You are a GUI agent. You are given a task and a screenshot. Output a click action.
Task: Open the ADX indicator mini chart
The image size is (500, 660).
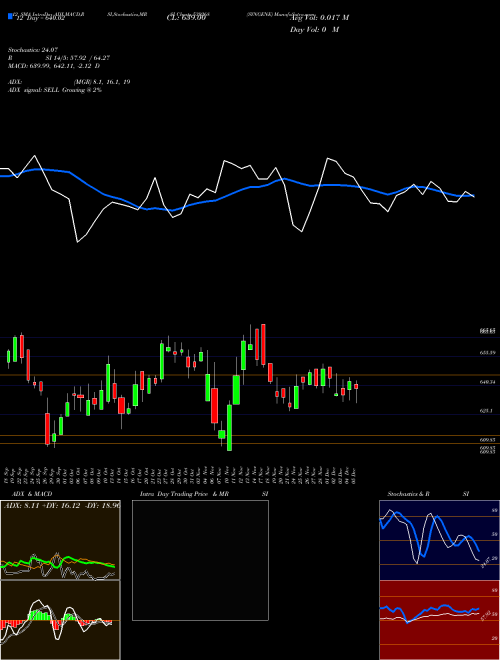point(60,540)
